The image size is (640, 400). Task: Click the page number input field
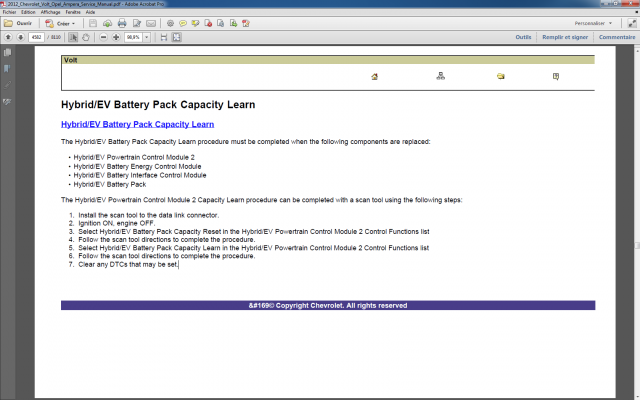pyautogui.click(x=36, y=36)
